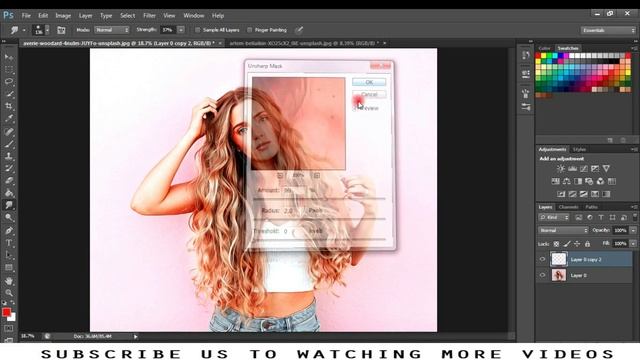Open the Mode dropdown in options bar

(x=111, y=30)
